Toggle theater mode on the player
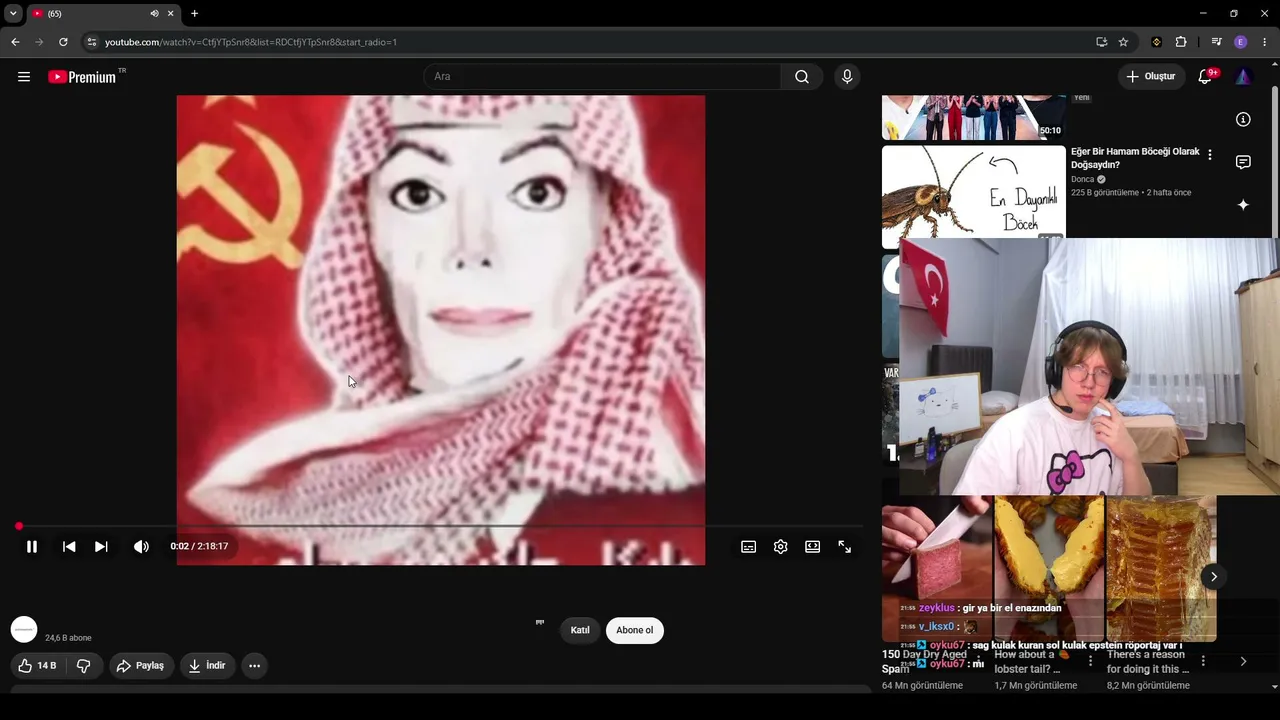This screenshot has height=720, width=1280. pyautogui.click(x=813, y=547)
